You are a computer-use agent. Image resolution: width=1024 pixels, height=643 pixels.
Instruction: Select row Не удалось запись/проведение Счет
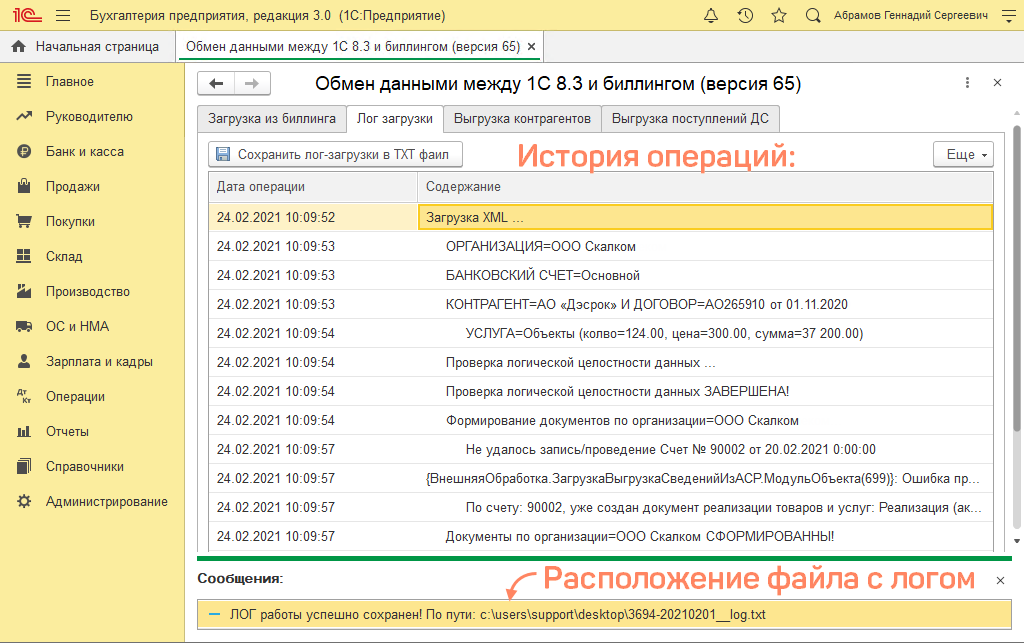tap(601, 449)
